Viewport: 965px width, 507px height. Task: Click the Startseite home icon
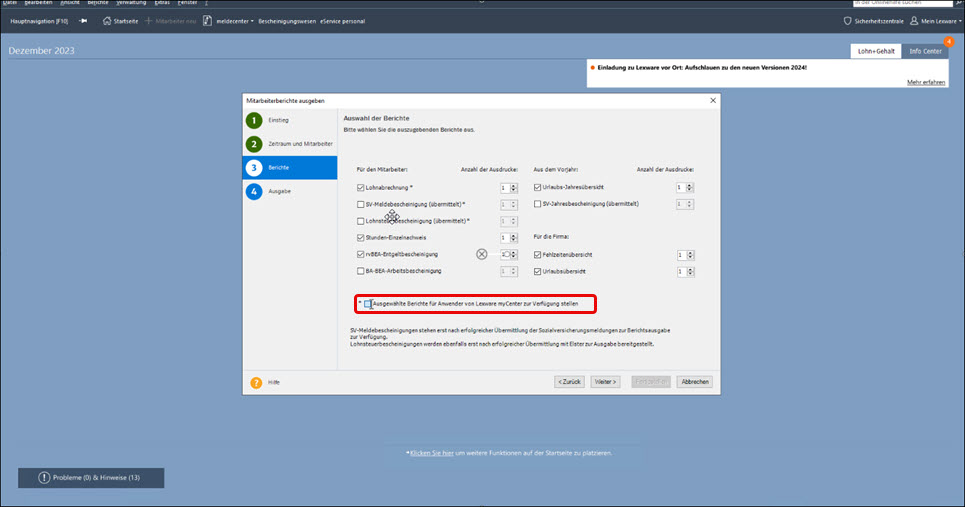pyautogui.click(x=107, y=20)
